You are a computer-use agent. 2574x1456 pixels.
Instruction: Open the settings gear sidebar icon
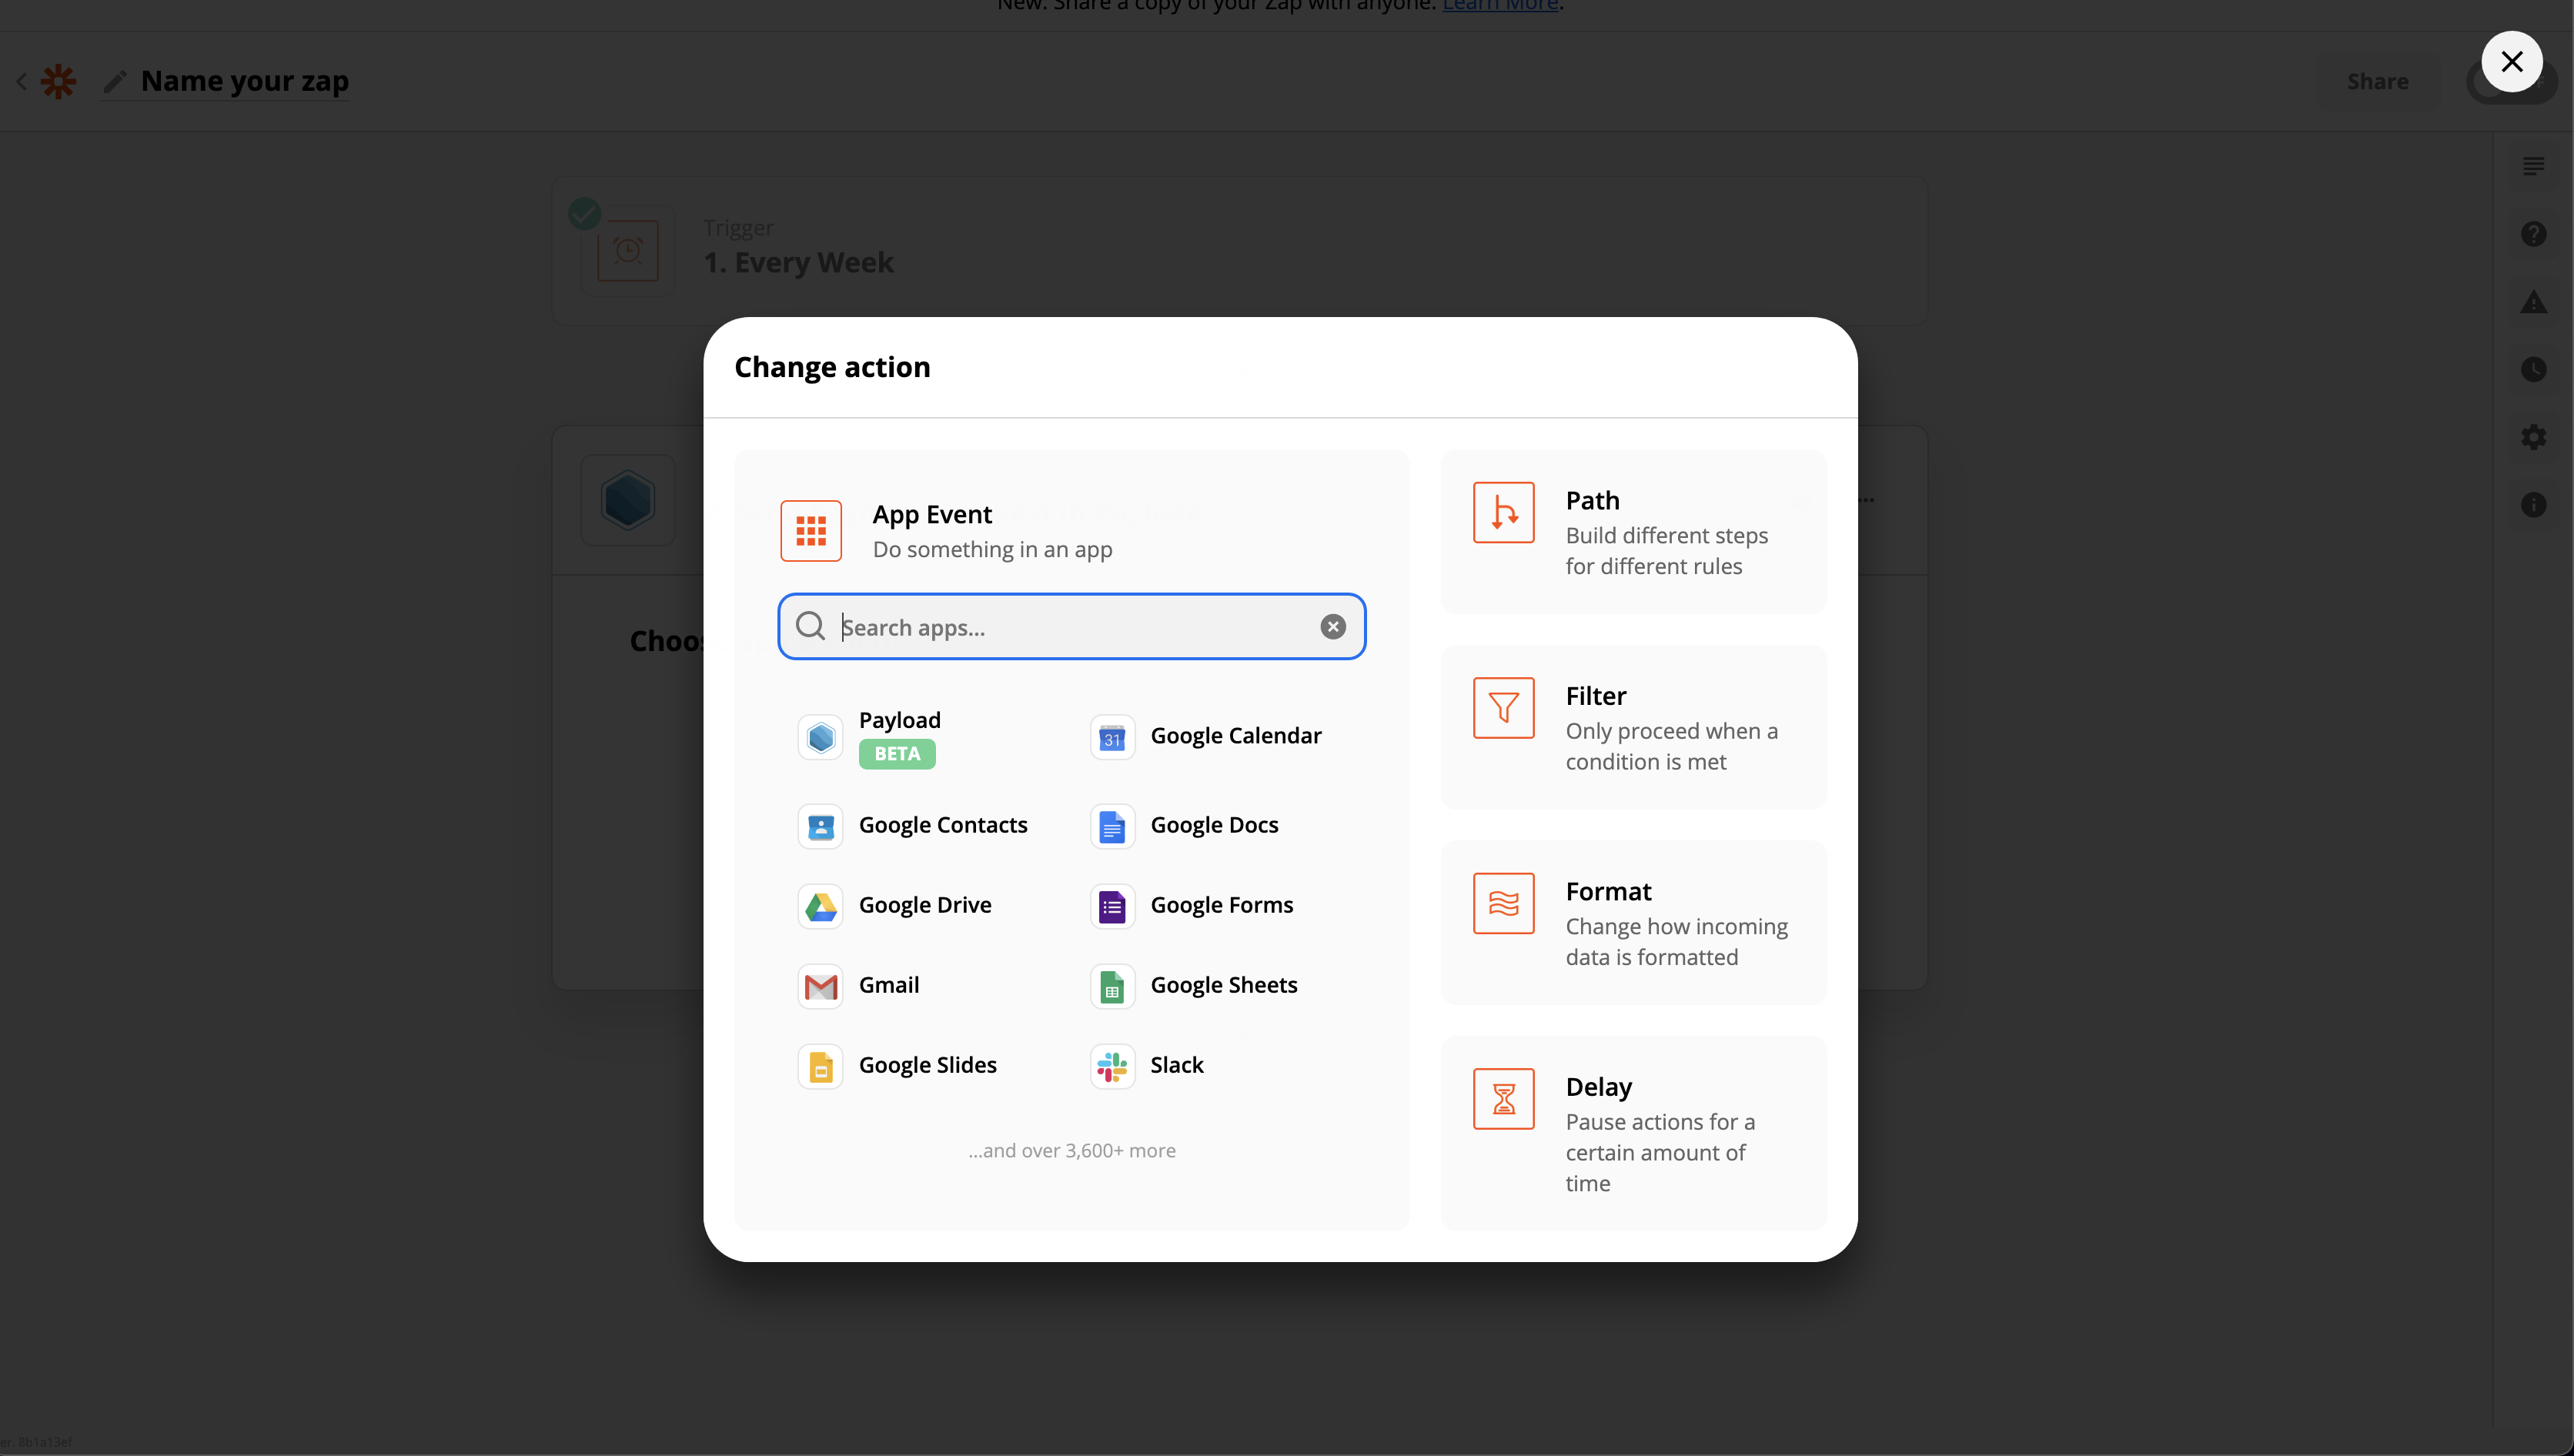click(x=2533, y=437)
